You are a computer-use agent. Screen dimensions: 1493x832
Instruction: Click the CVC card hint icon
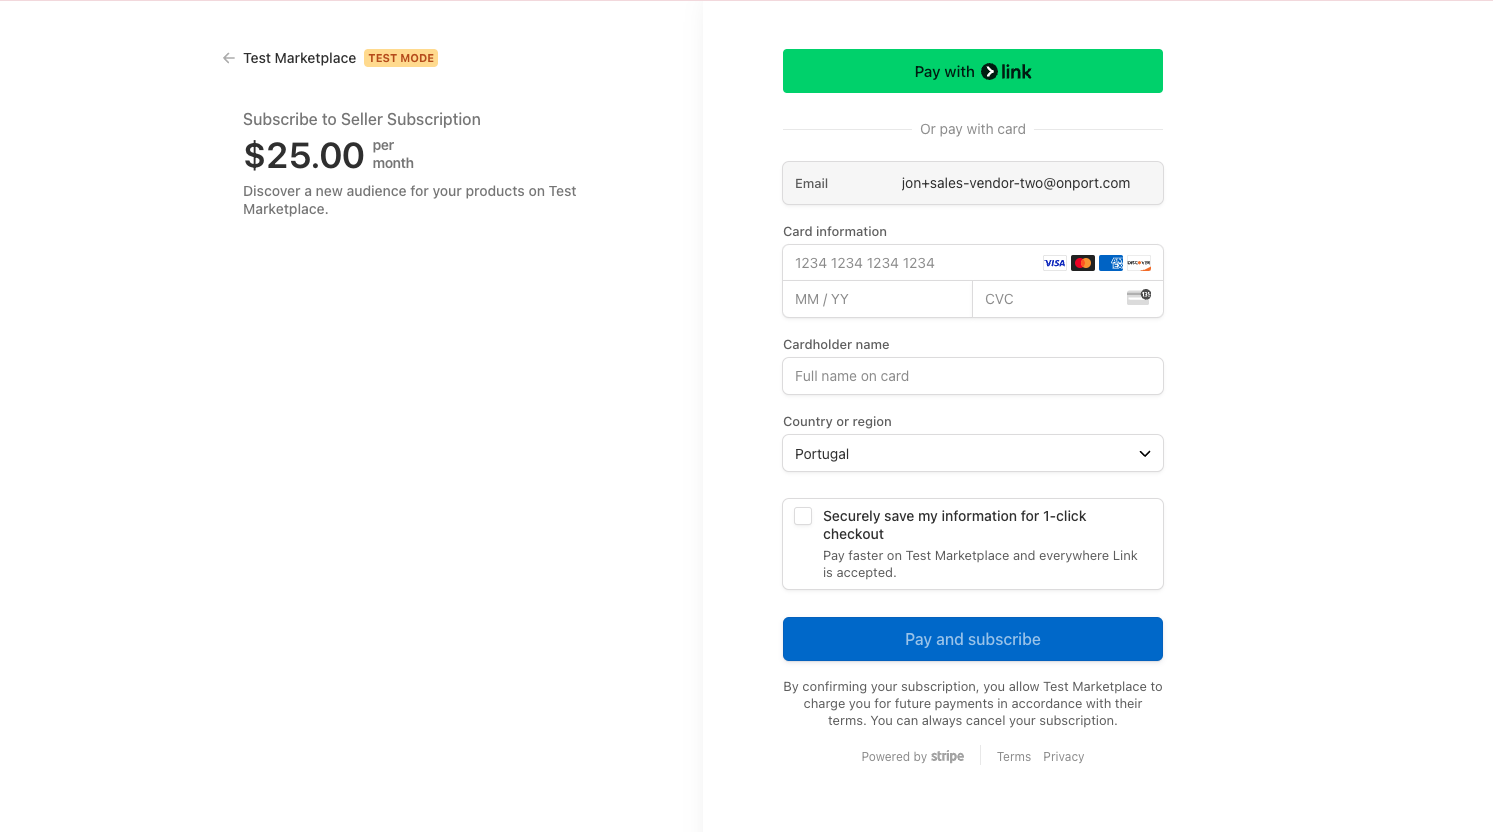1139,297
